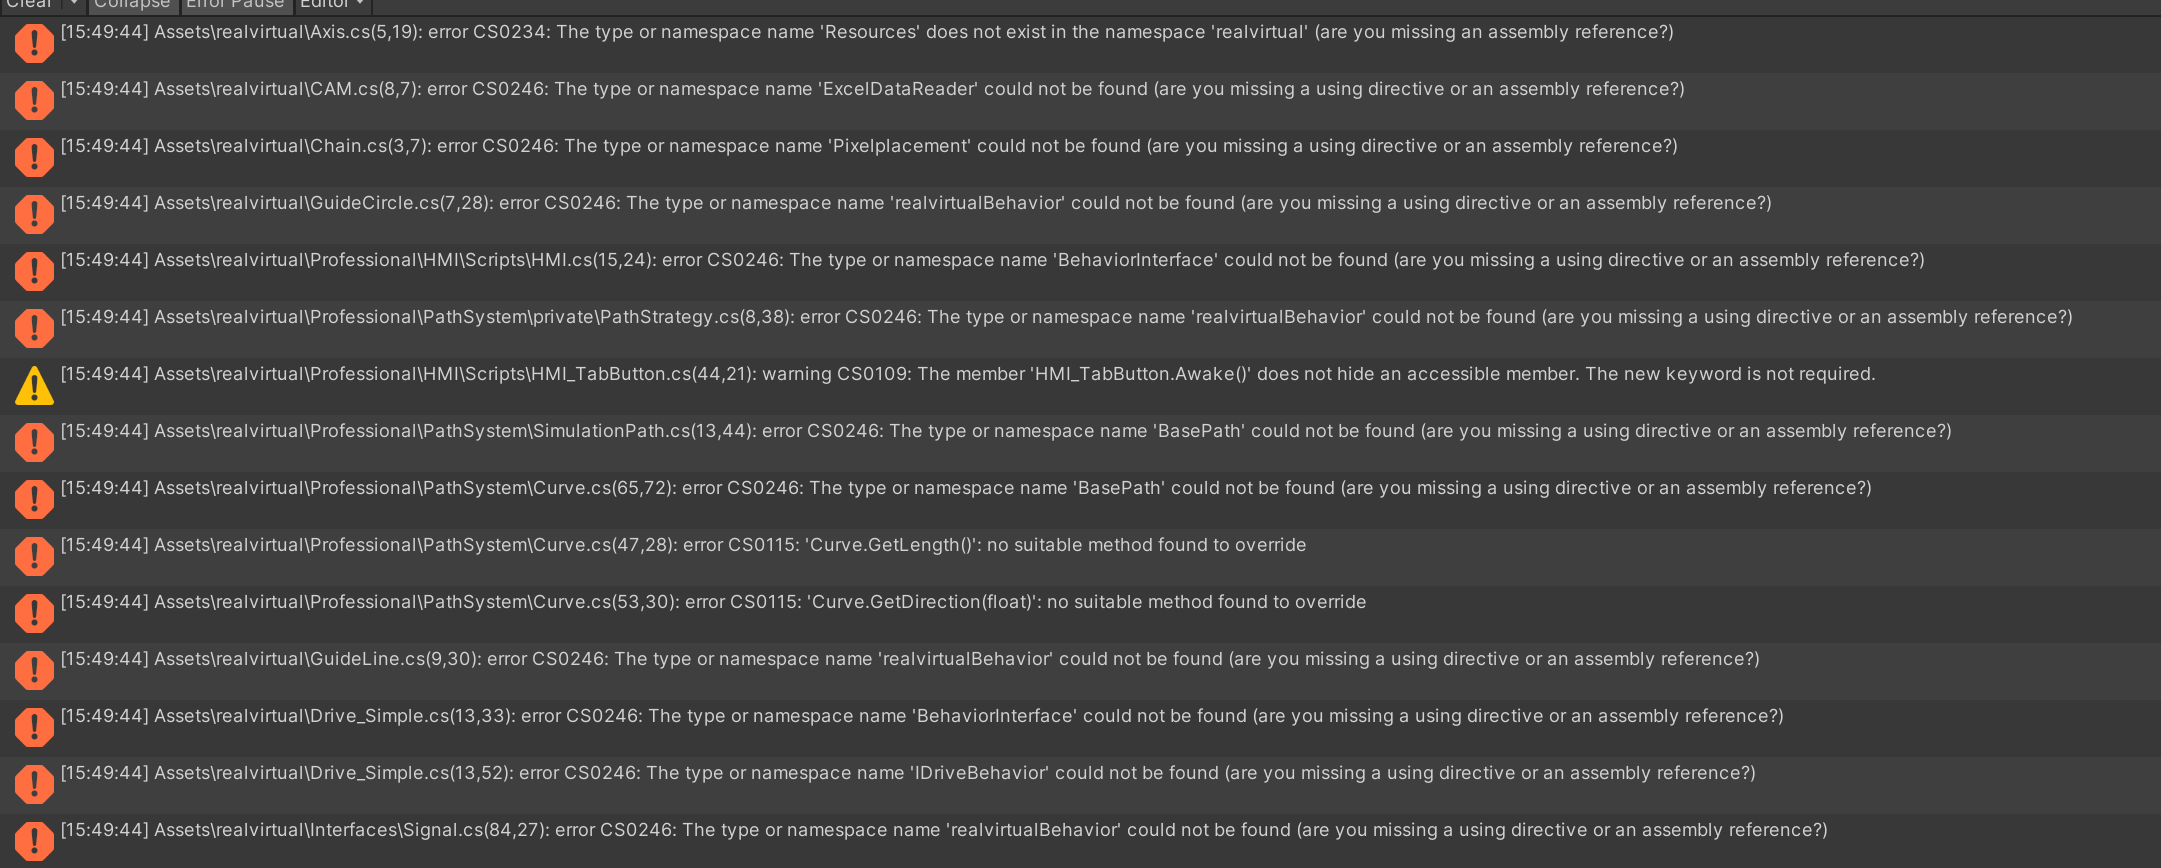Toggle the Collapse option in console toolbar
Image resolution: width=2161 pixels, height=868 pixels.
(132, 5)
